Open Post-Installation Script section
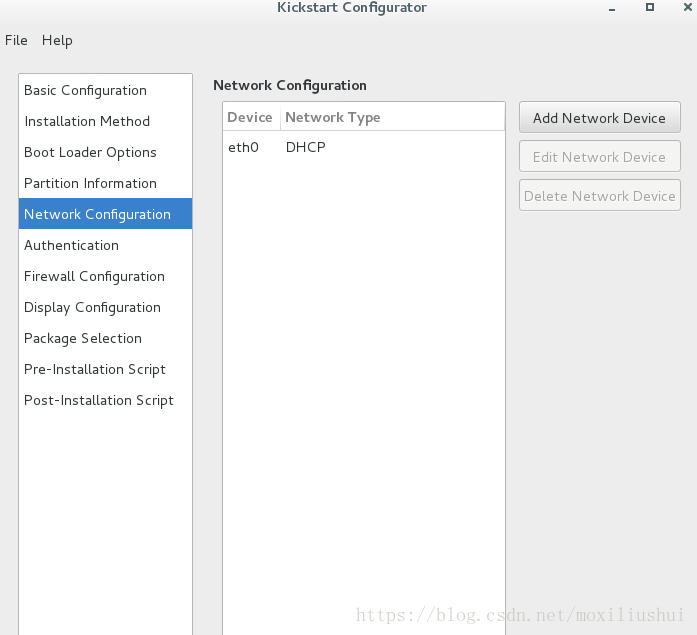Screen dimensions: 697x635 coord(105,401)
